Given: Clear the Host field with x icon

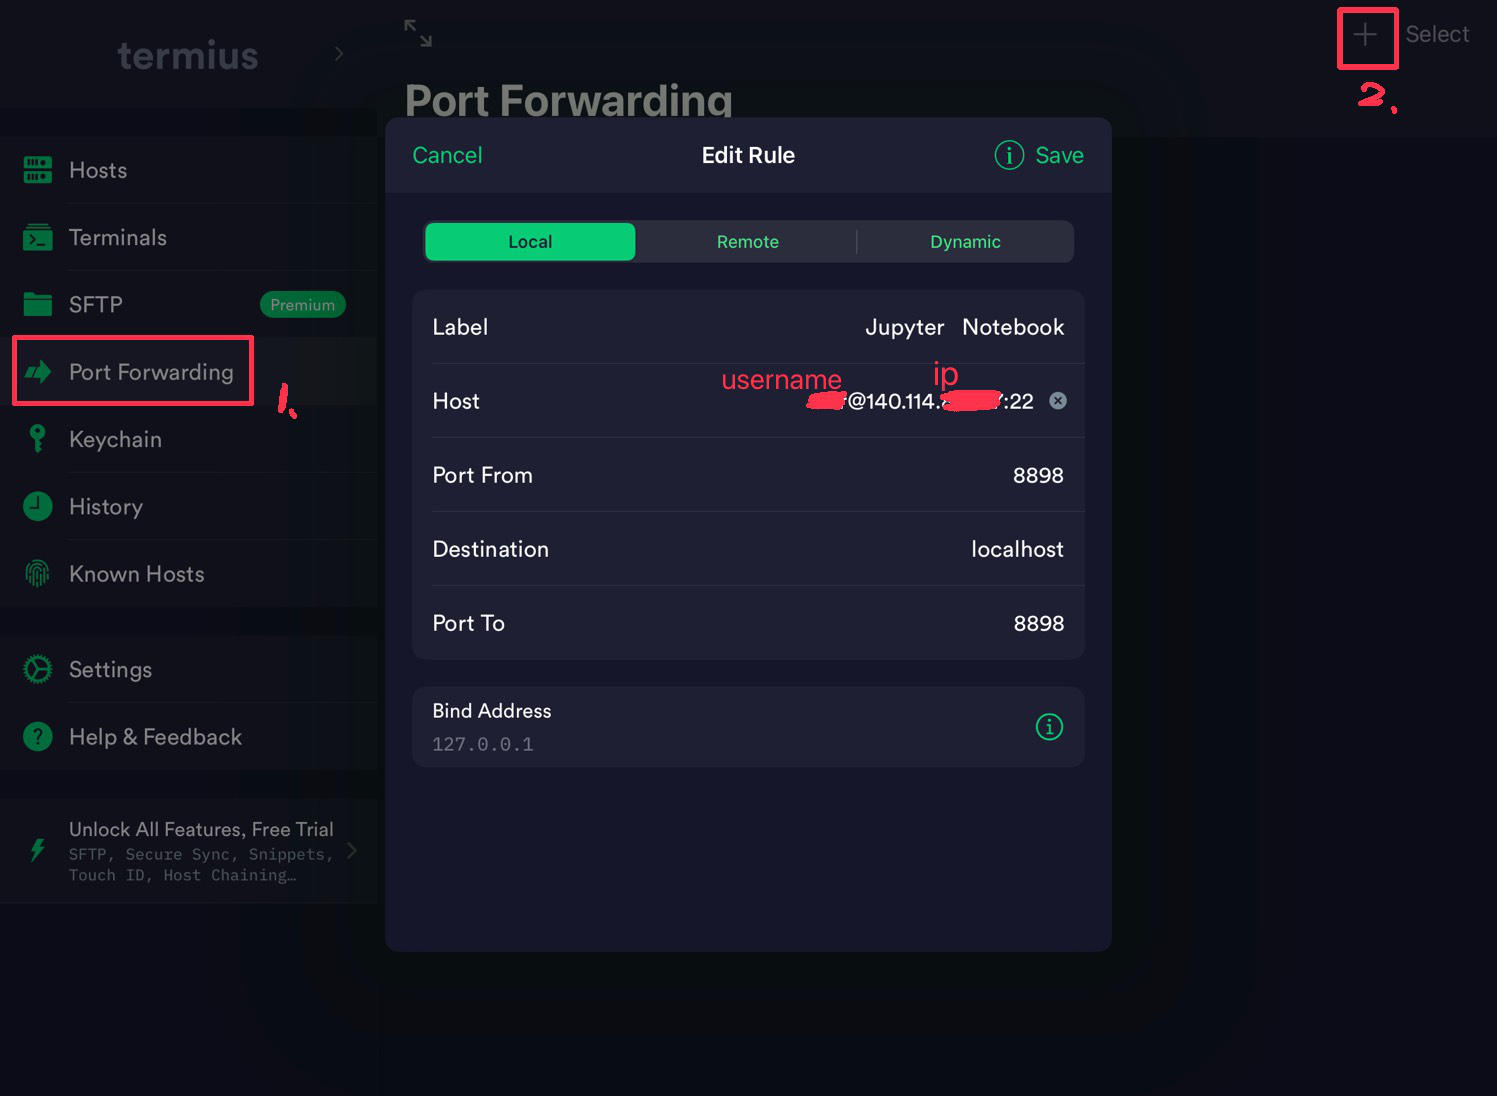Looking at the screenshot, I should coord(1057,401).
